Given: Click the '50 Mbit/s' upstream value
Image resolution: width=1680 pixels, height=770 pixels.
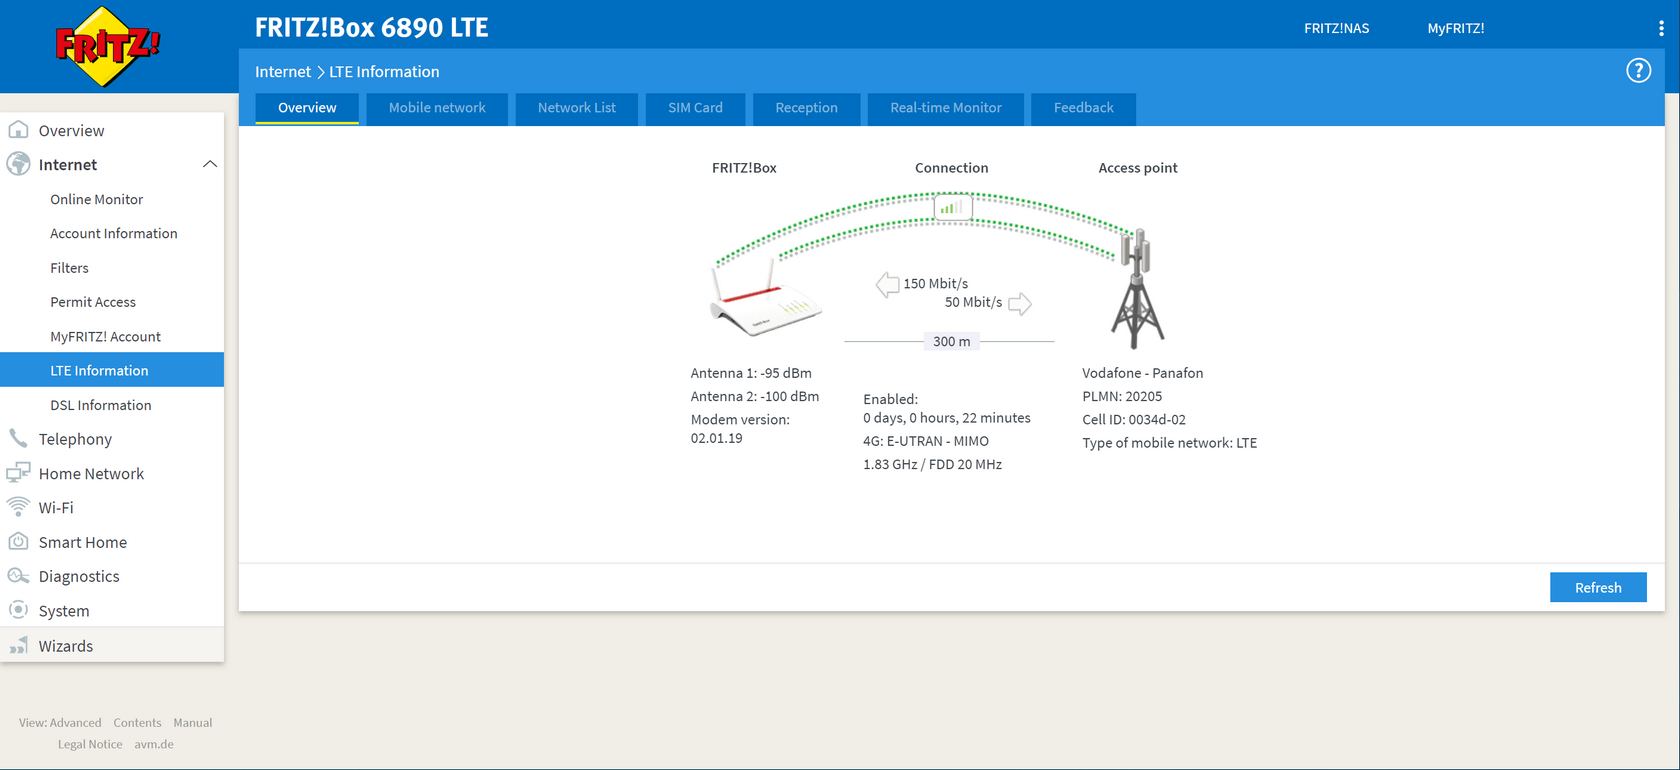Looking at the screenshot, I should pyautogui.click(x=973, y=302).
